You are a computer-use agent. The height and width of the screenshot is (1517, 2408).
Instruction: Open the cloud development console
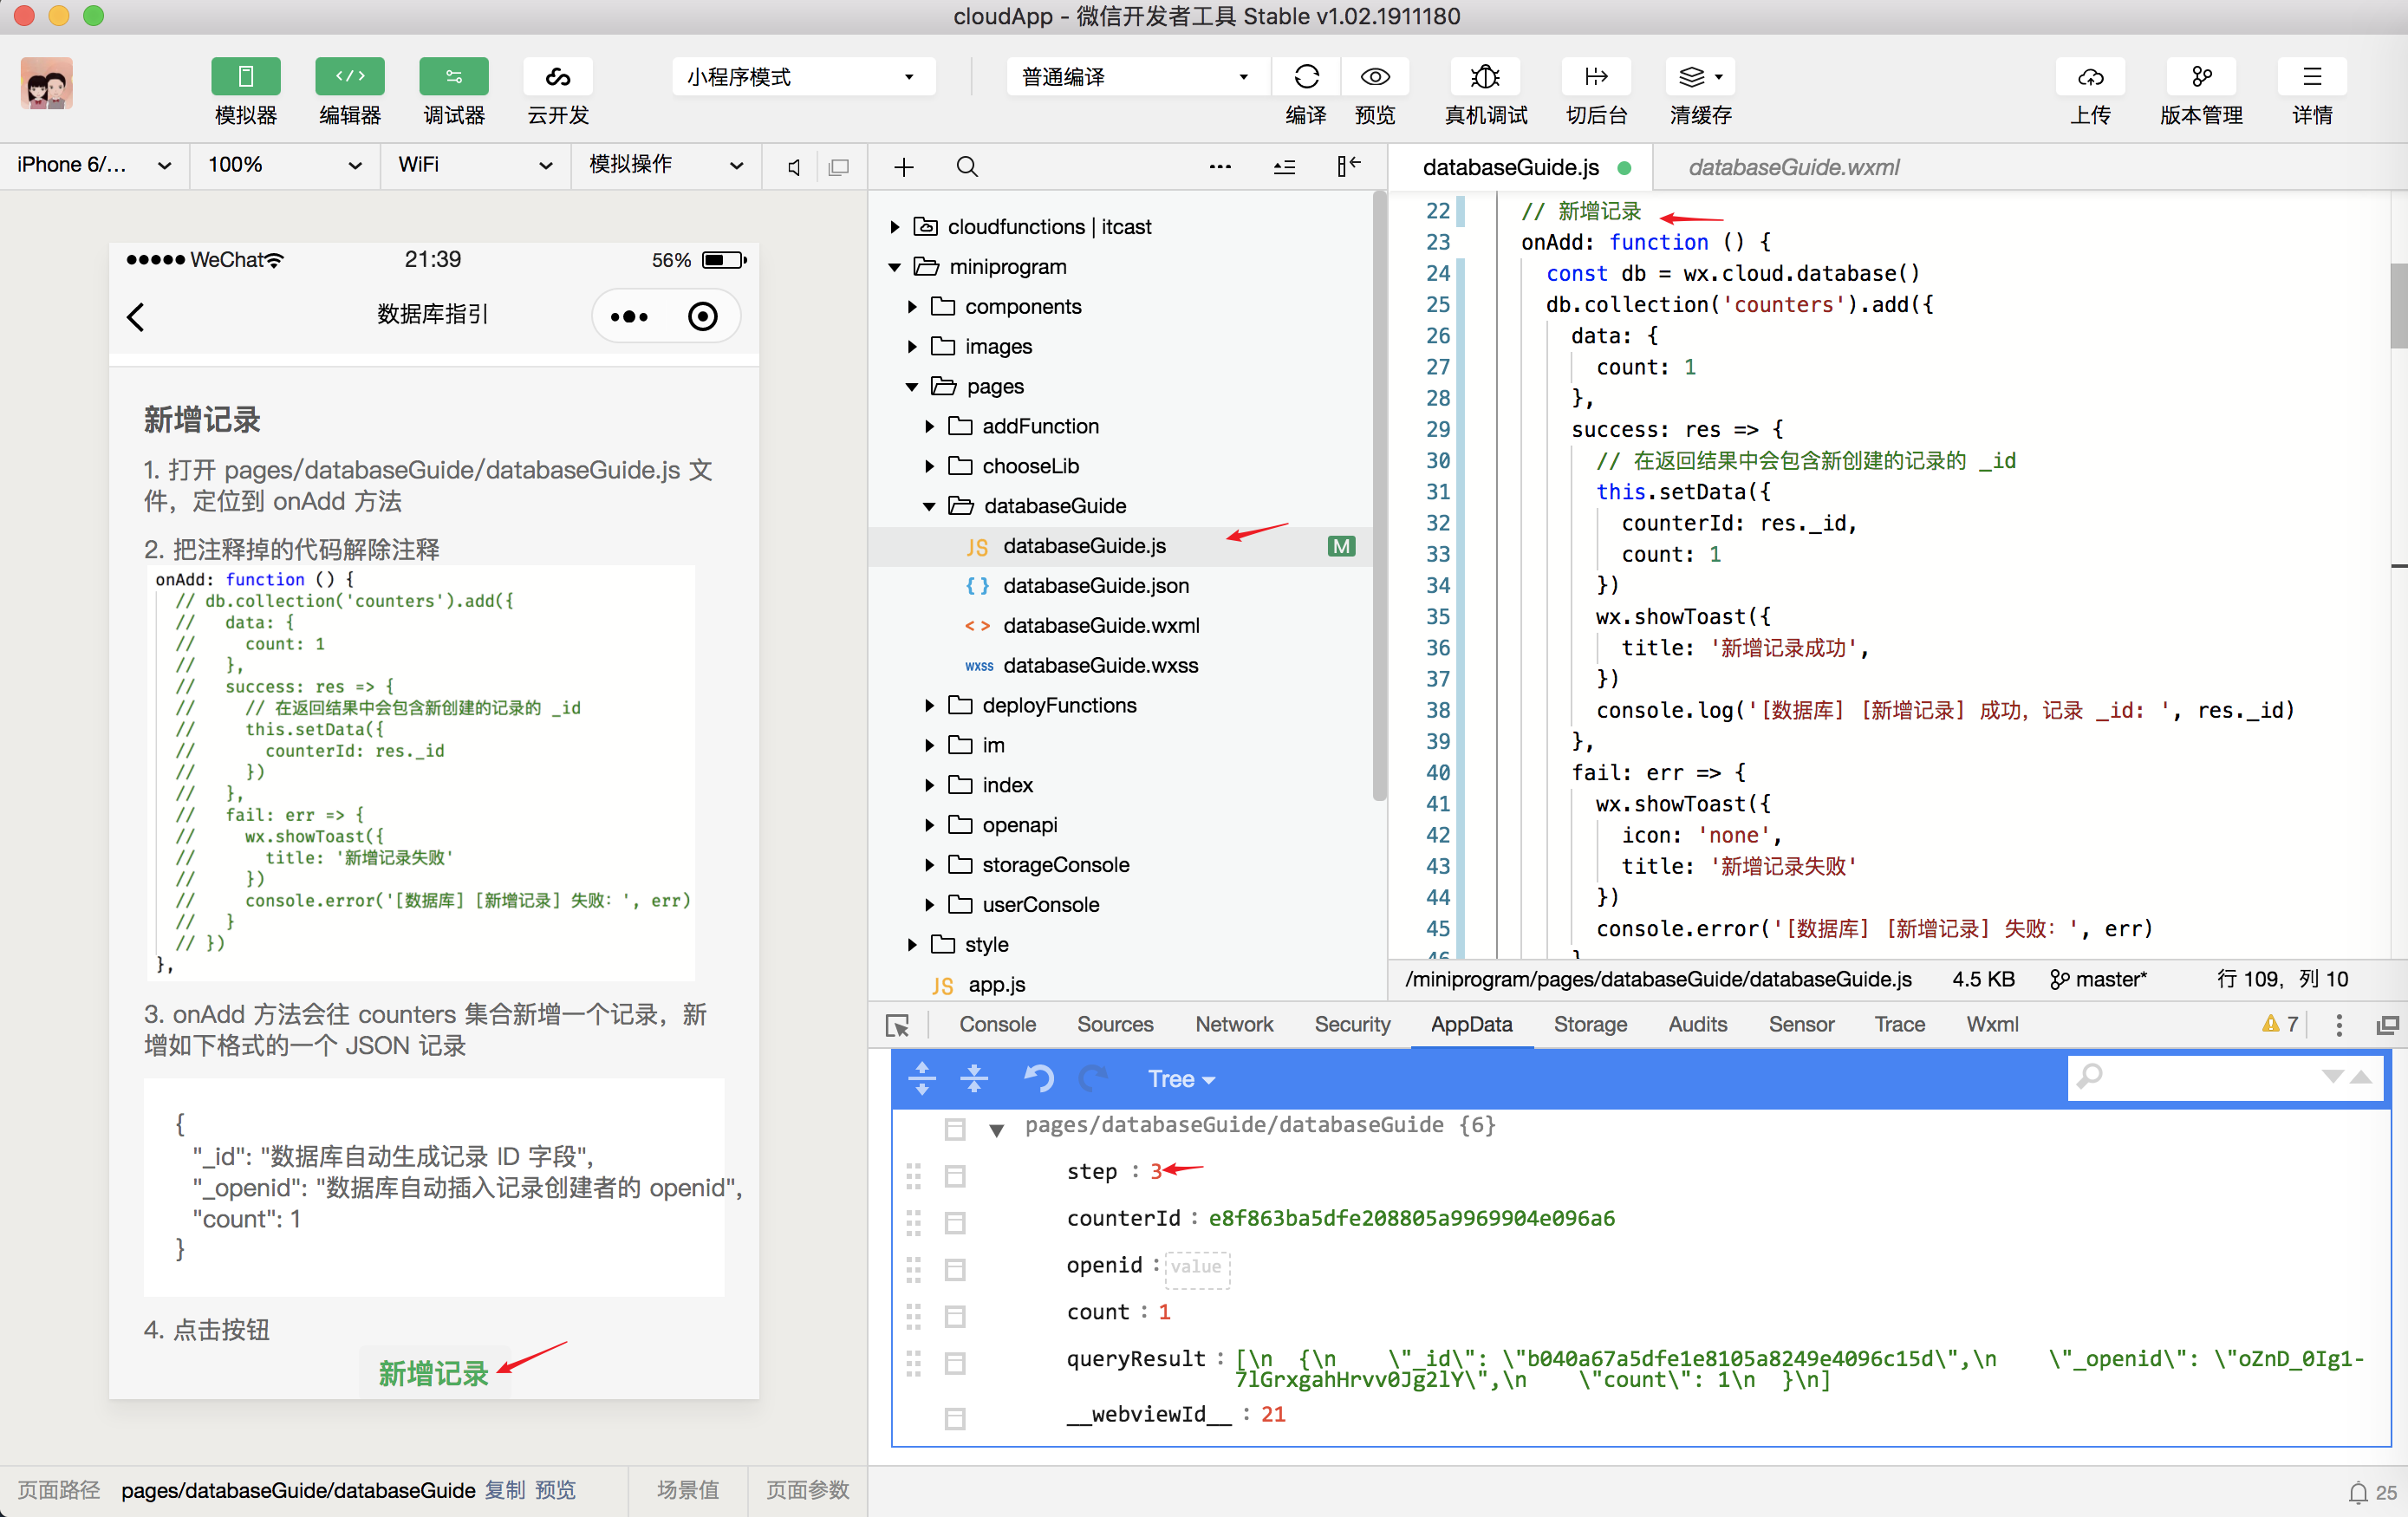pyautogui.click(x=557, y=77)
